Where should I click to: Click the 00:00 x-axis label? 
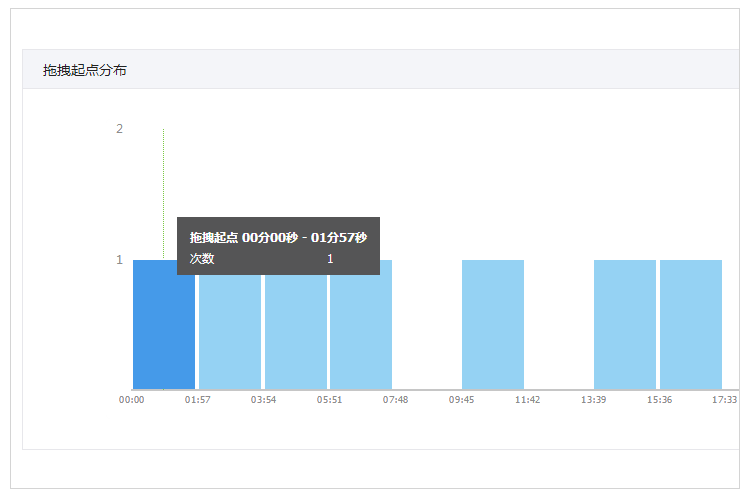coord(132,400)
